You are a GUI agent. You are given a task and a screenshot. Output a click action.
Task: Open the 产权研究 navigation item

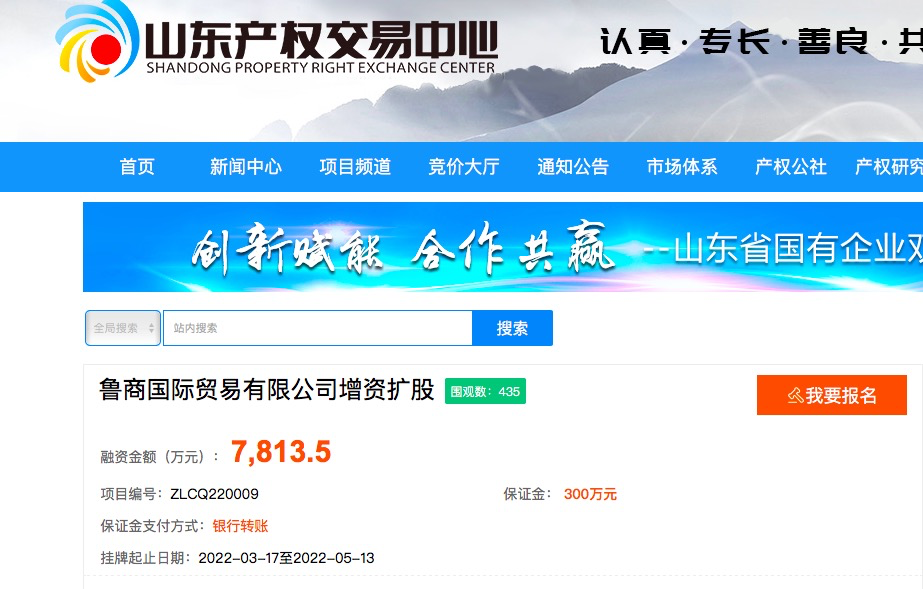(x=889, y=167)
